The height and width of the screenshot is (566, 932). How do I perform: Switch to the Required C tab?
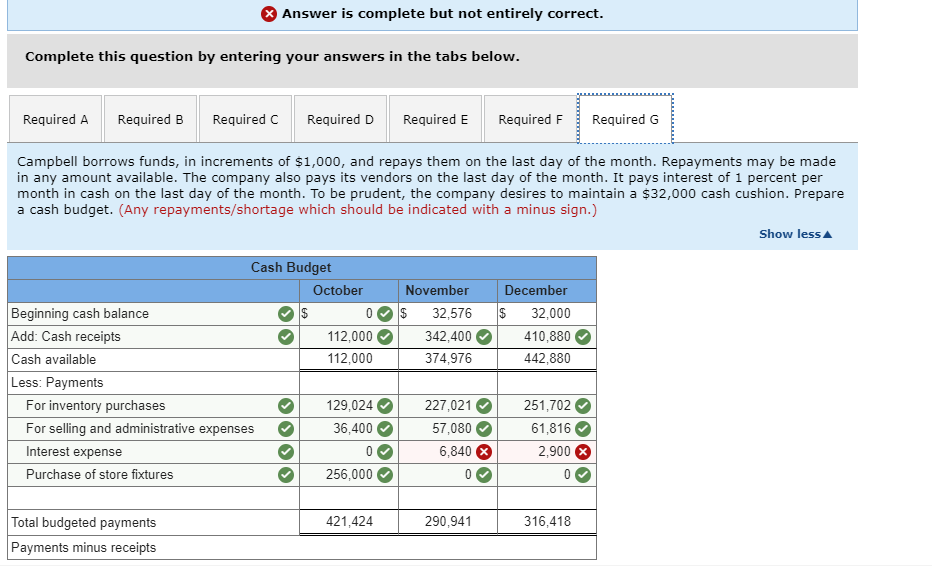[245, 119]
